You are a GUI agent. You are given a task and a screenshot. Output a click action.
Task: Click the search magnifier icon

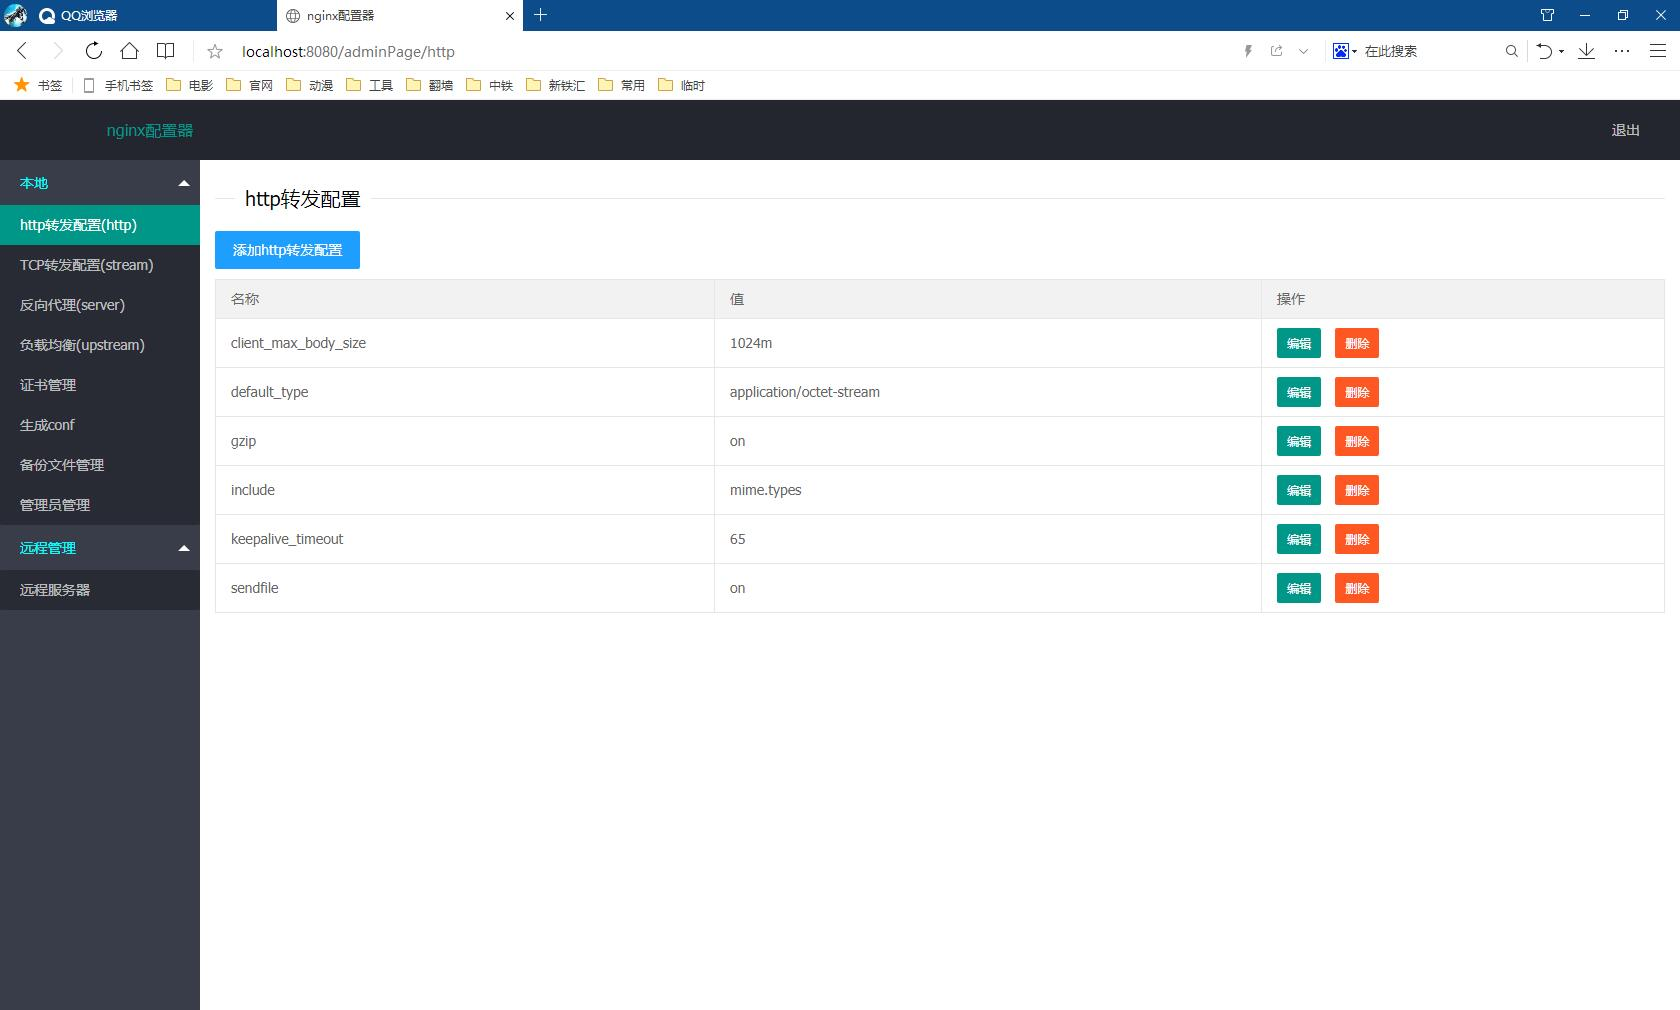click(x=1511, y=51)
